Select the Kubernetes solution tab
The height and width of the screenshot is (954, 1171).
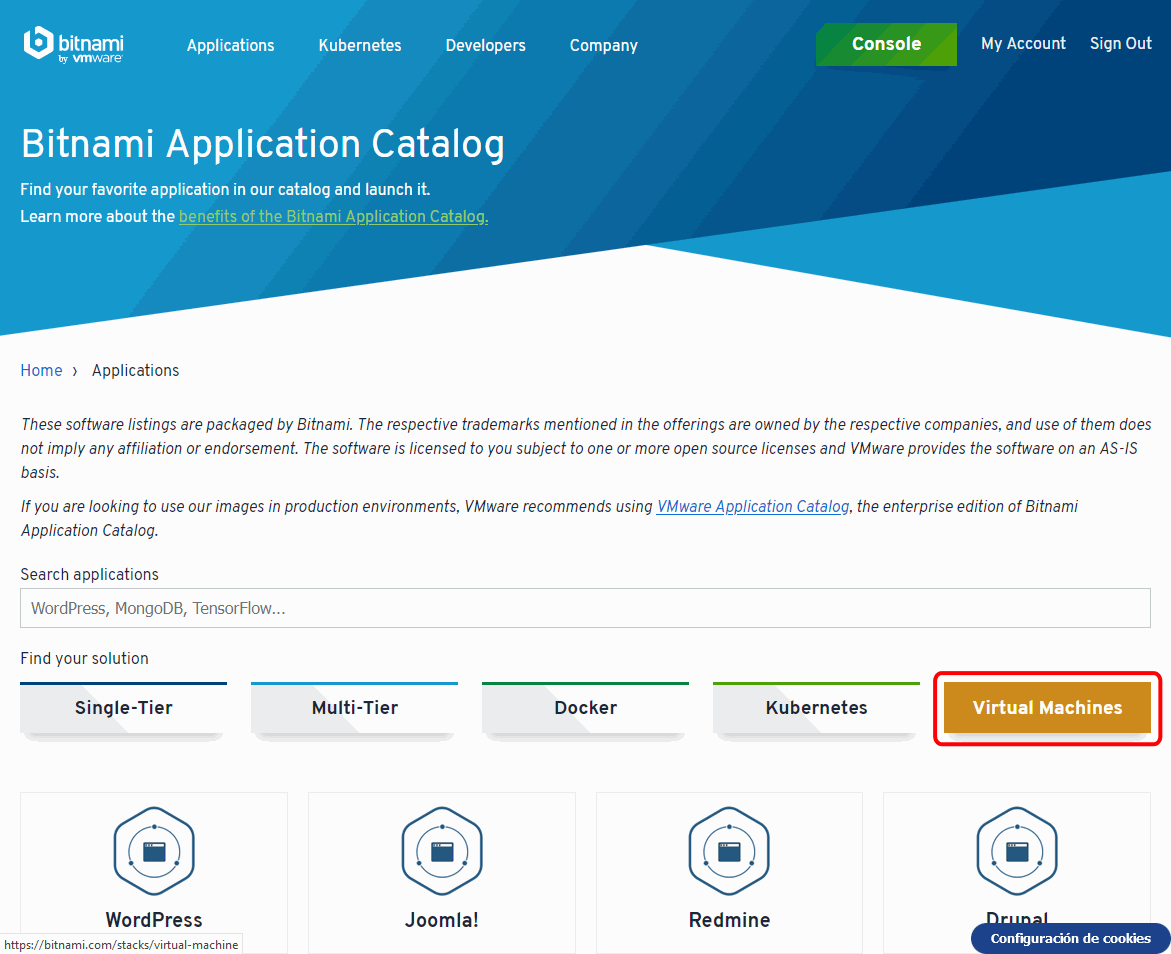click(x=816, y=708)
